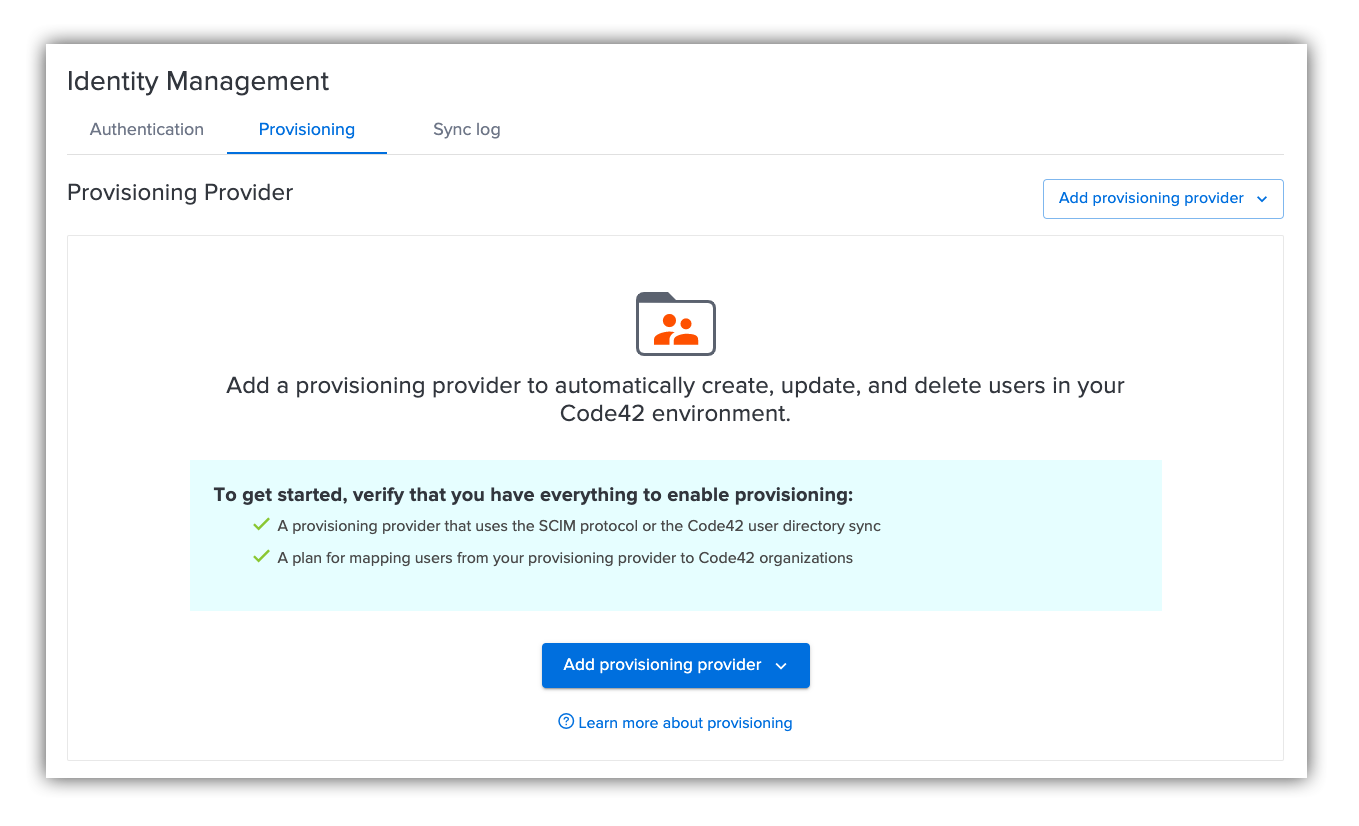Screen dimensions: 1359x826
Task: Expand the top-right Add provisioning provider dropdown
Action: pos(1162,198)
